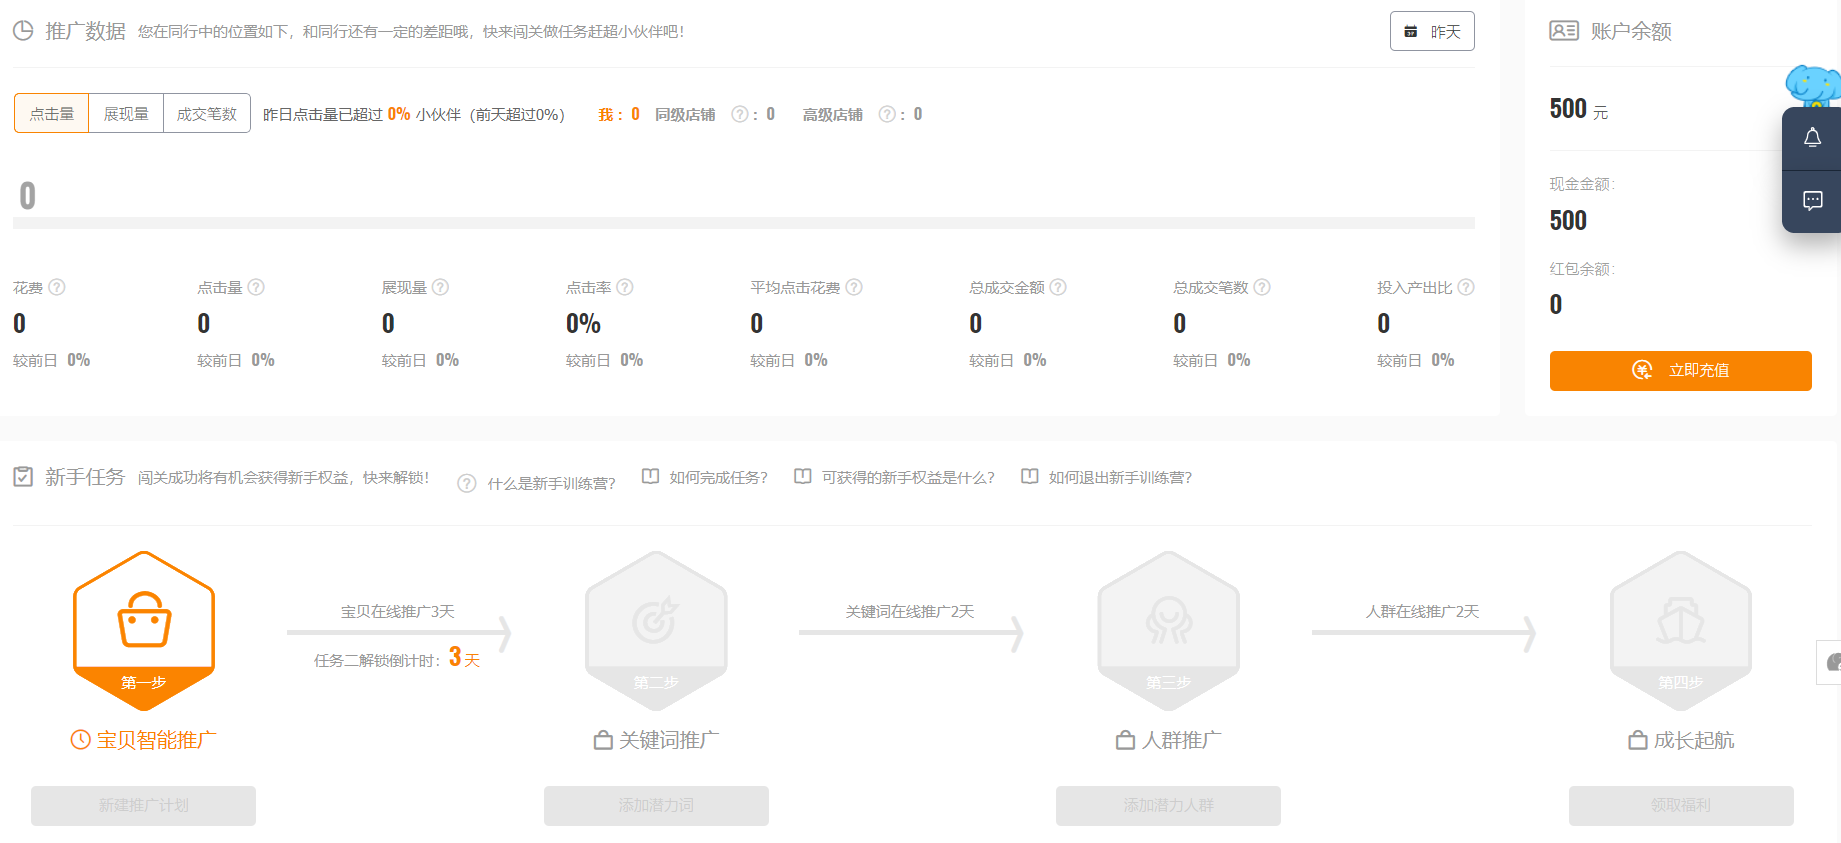Click the 推广数据 pie chart icon
Screen dimensions: 1841x843
pos(23,31)
